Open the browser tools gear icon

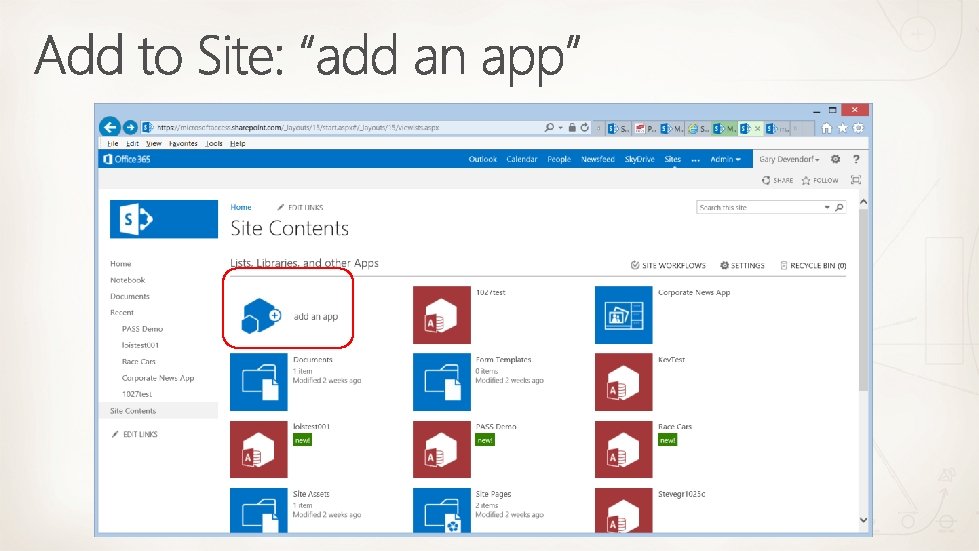point(858,128)
